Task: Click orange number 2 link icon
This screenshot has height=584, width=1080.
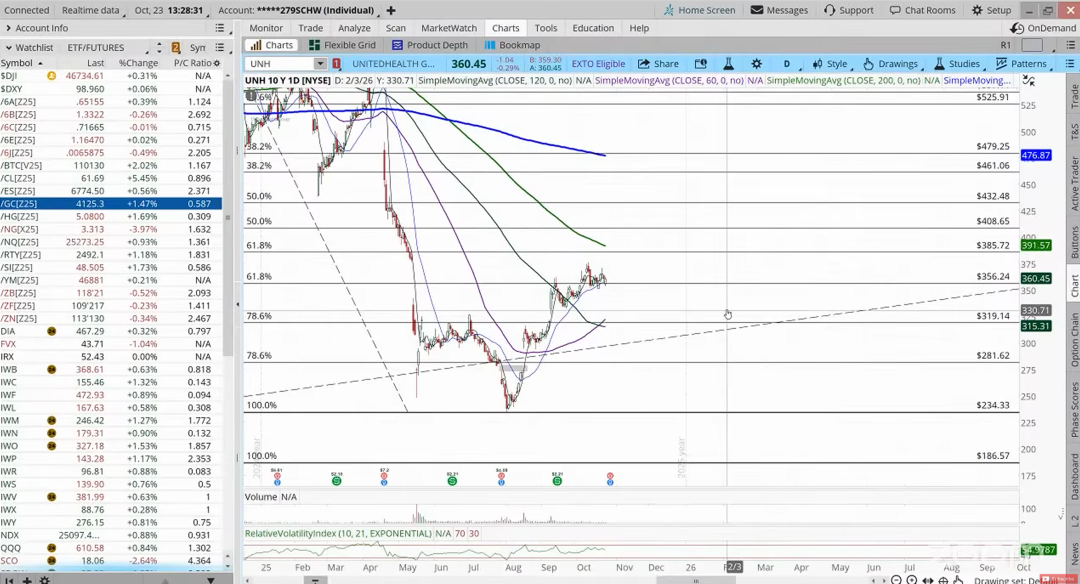Action: click(x=176, y=48)
